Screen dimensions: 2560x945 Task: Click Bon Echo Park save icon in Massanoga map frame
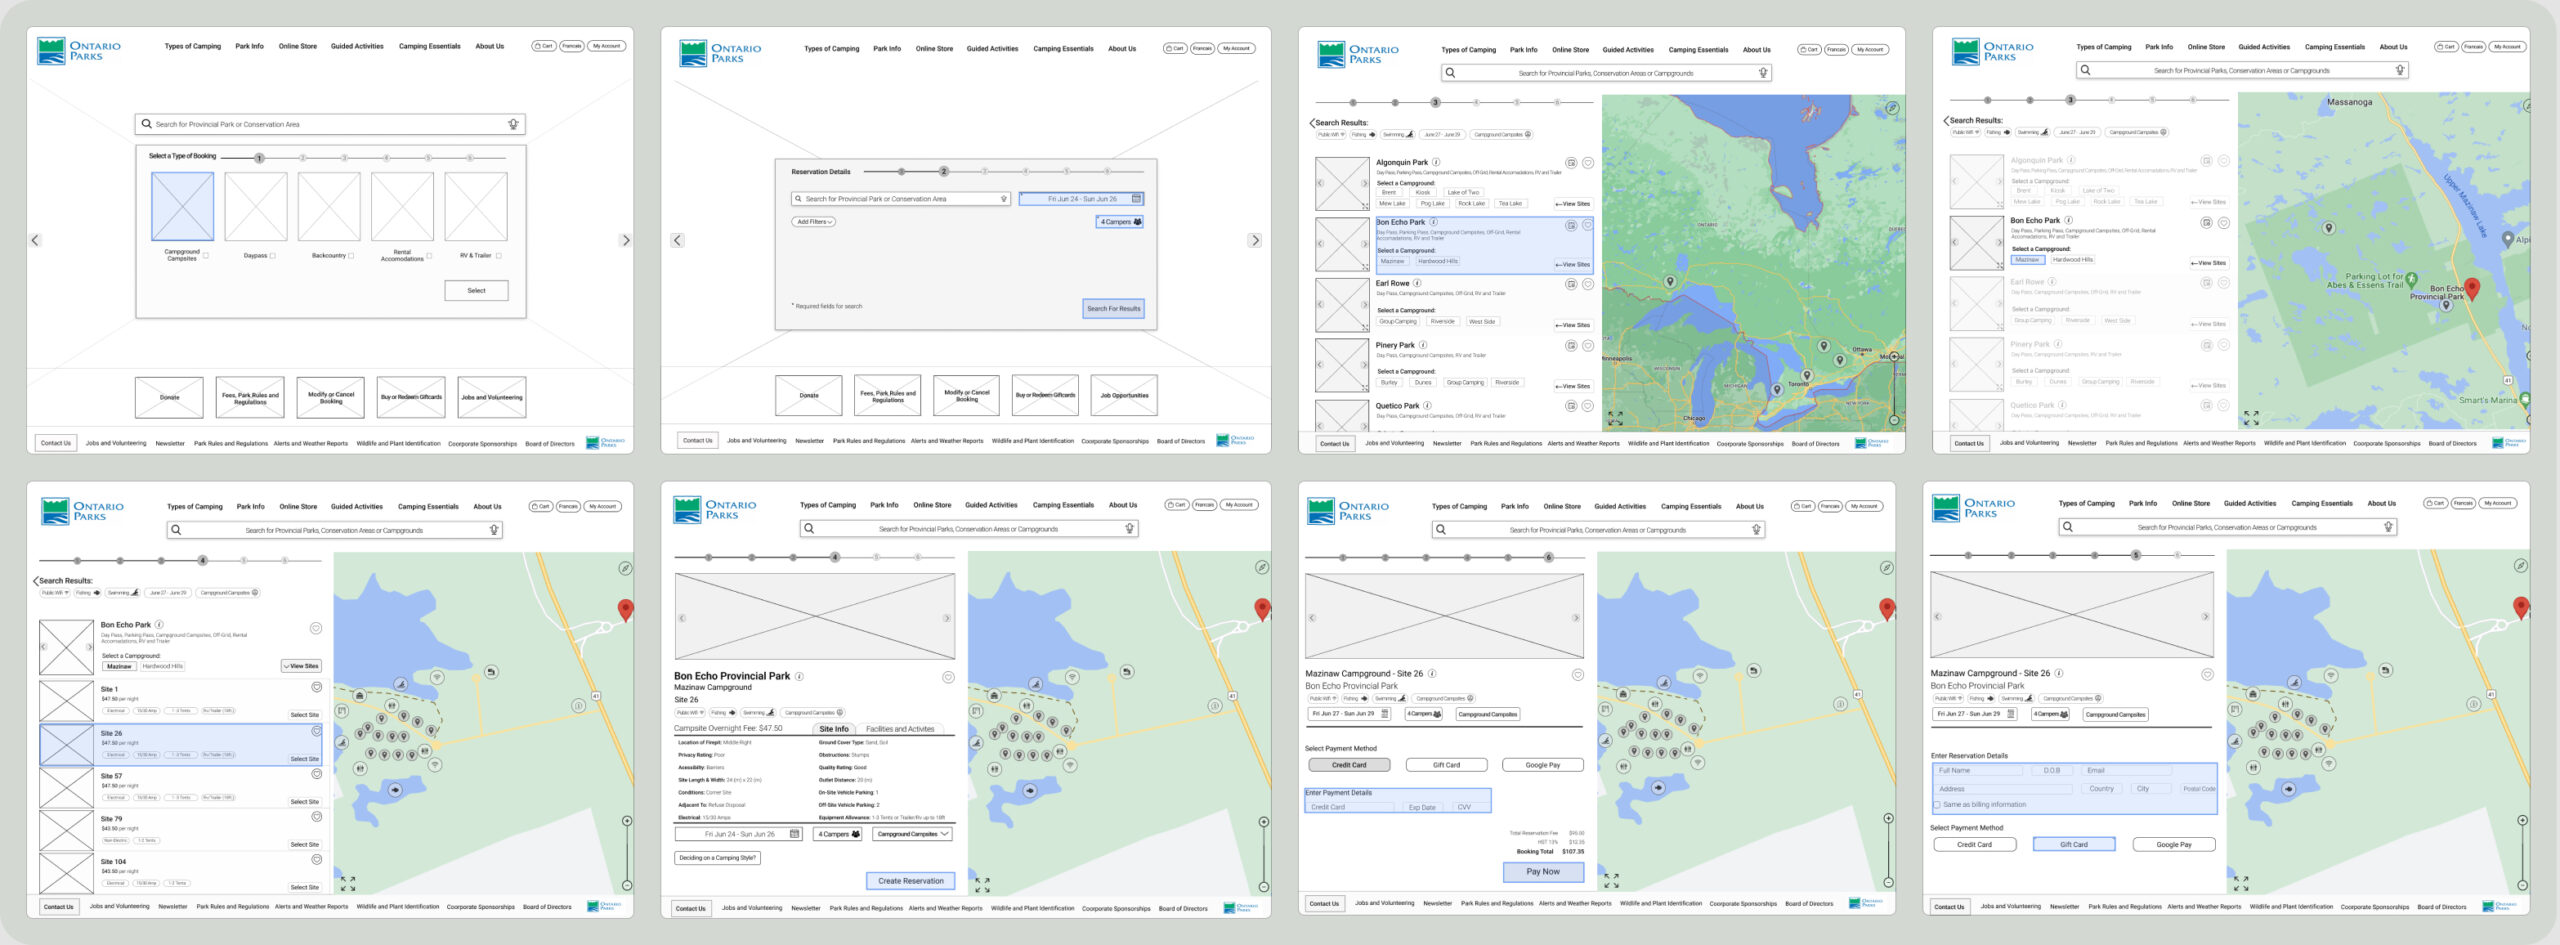click(2206, 222)
